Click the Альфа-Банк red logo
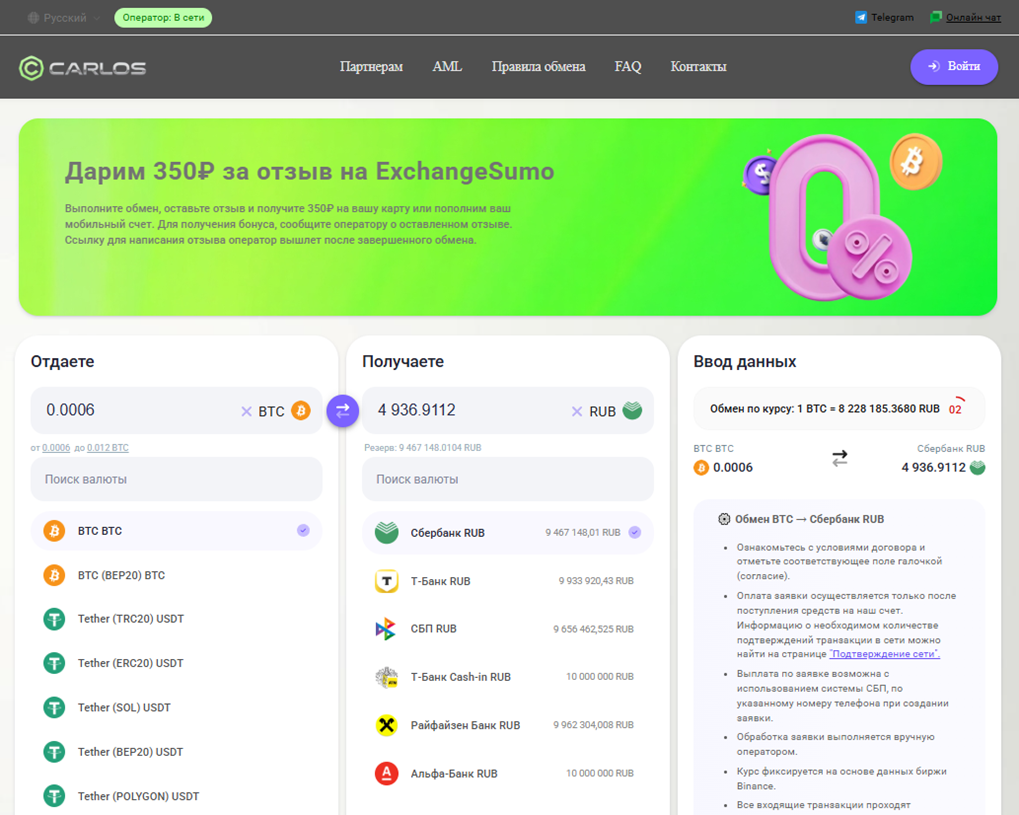Screen dimensions: 1019x815 coord(387,773)
